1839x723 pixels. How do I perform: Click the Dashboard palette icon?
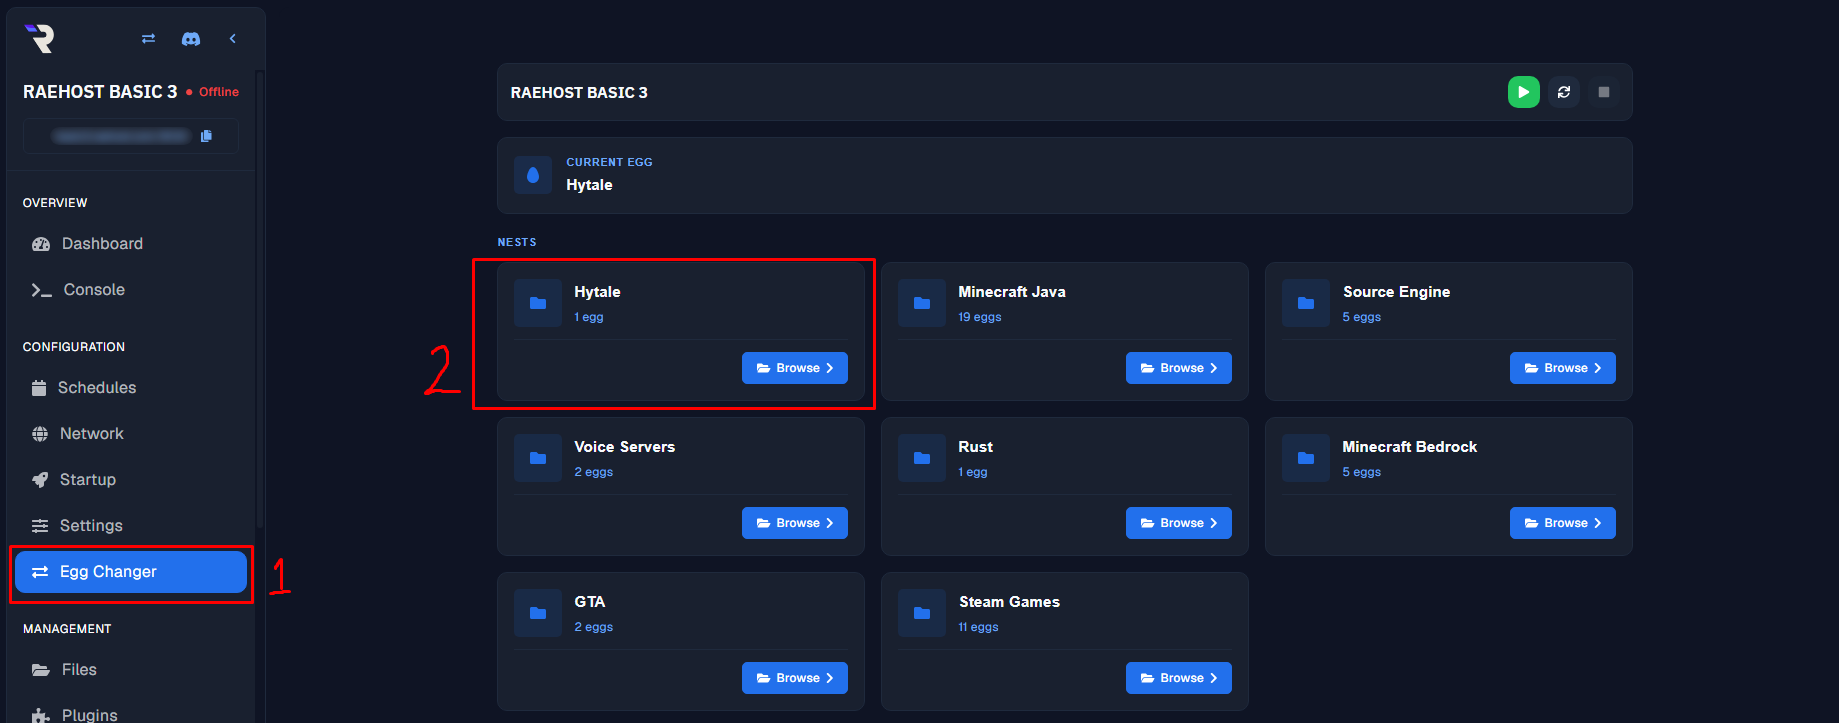pos(41,244)
